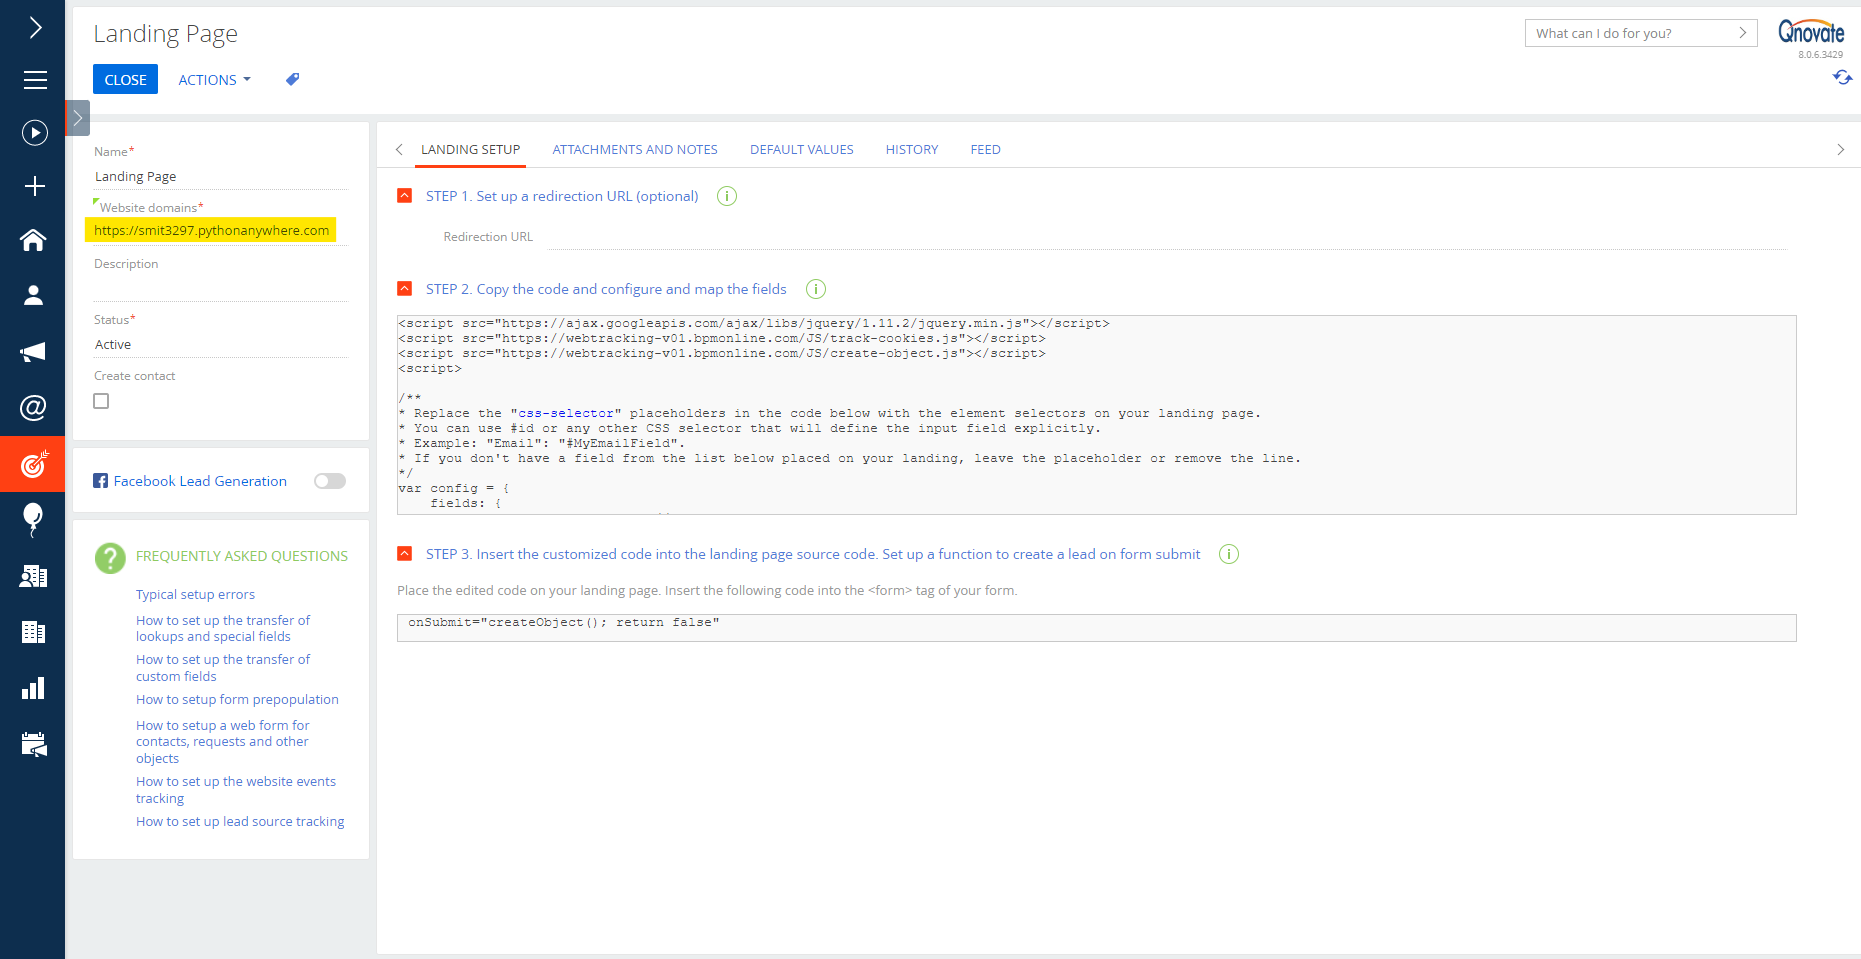Open the Default Values tab
The height and width of the screenshot is (959, 1861).
pos(802,150)
